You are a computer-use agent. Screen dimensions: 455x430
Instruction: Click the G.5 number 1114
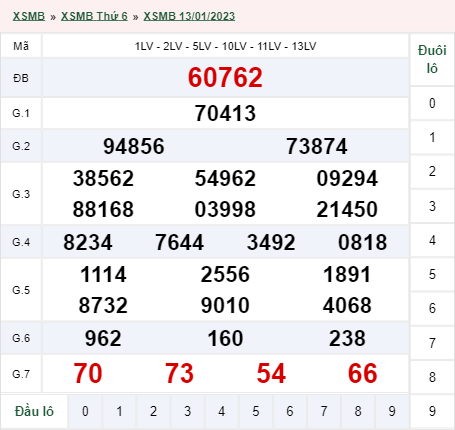click(x=103, y=275)
